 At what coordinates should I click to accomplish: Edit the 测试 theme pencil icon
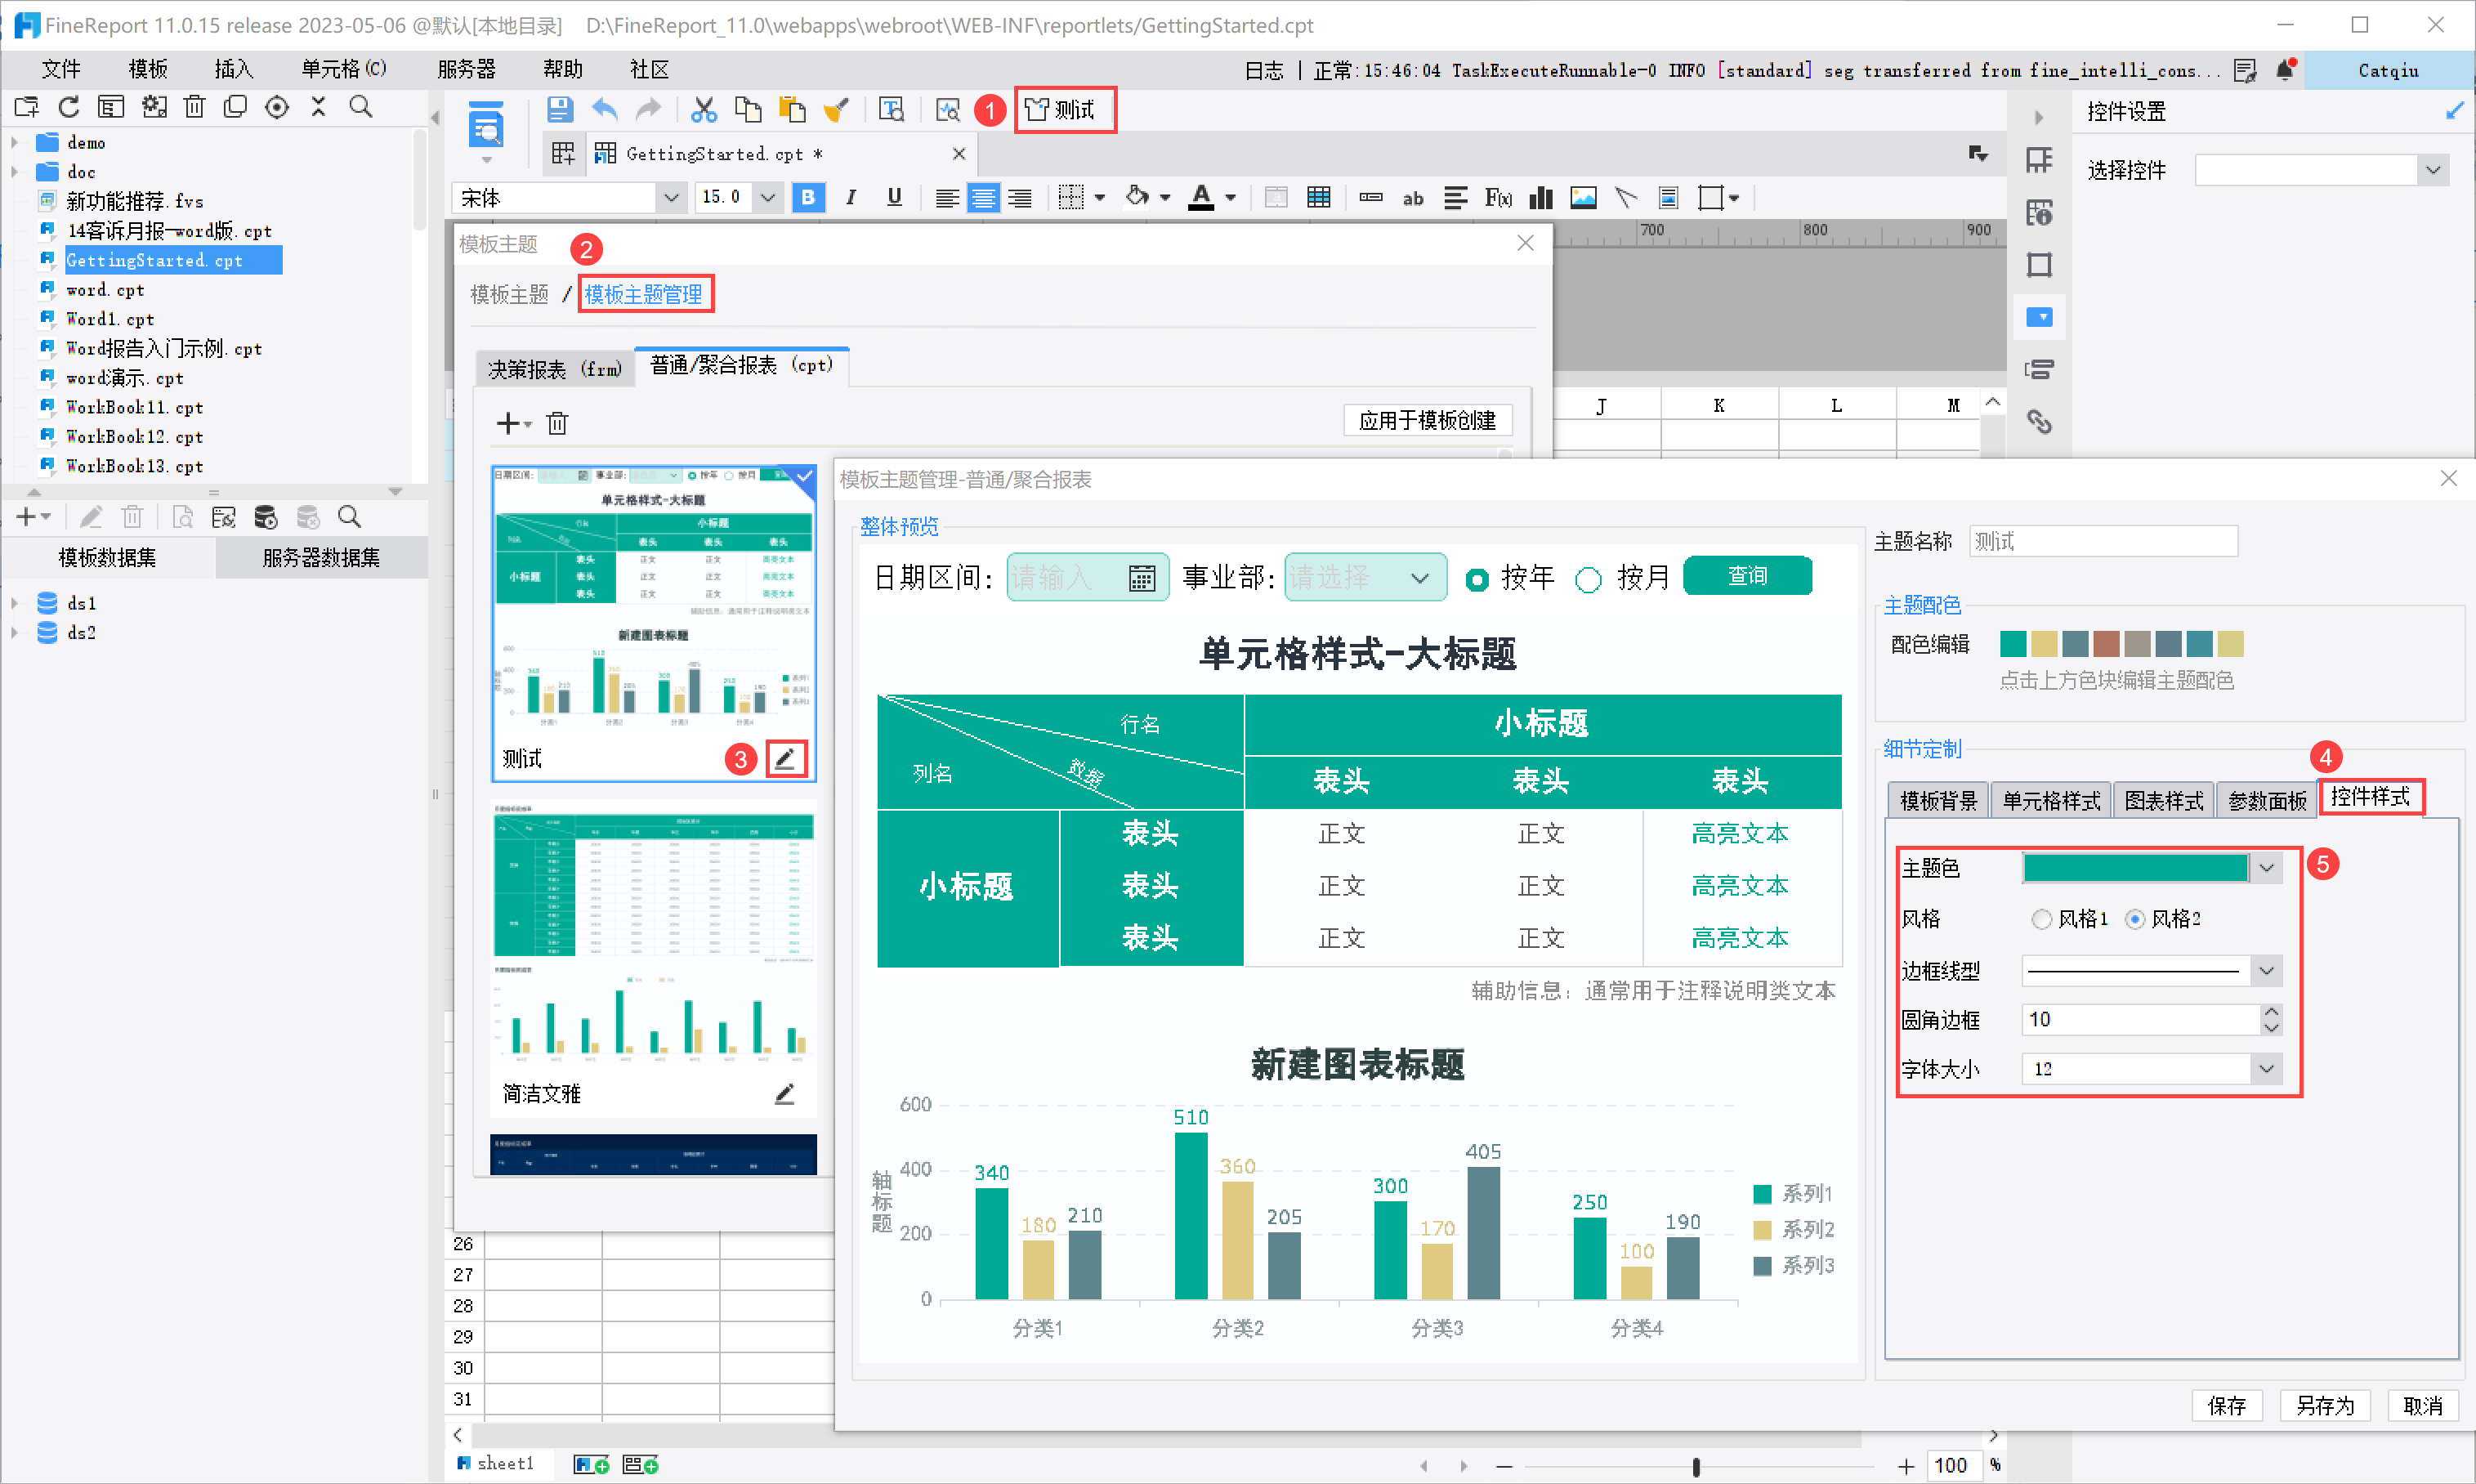pyautogui.click(x=785, y=759)
